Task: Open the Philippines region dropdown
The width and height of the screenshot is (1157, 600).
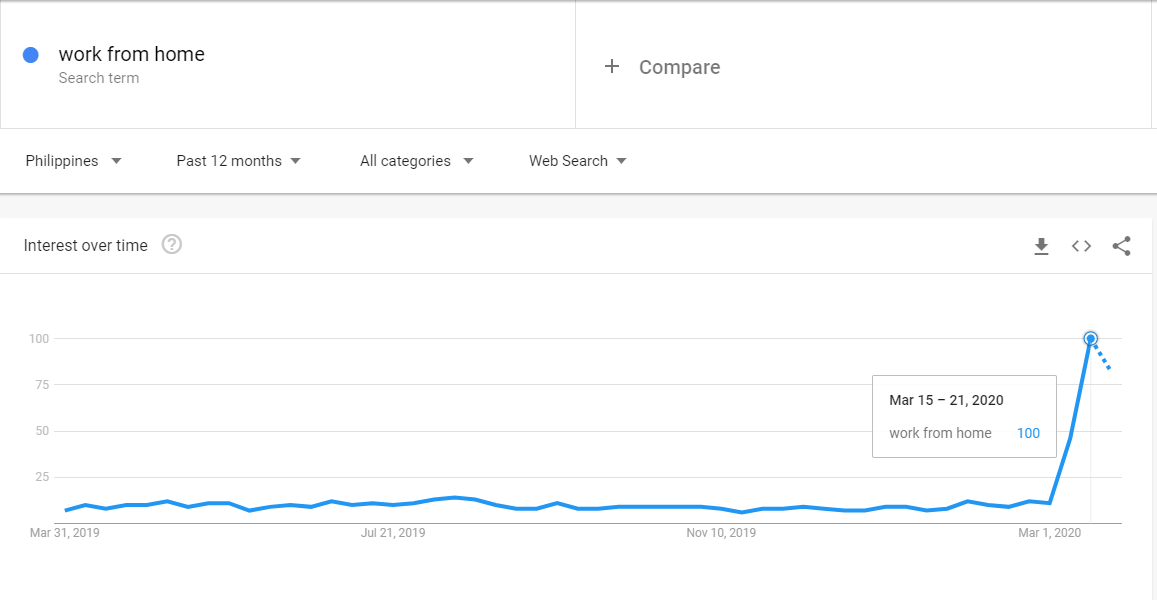Action: click(x=73, y=161)
